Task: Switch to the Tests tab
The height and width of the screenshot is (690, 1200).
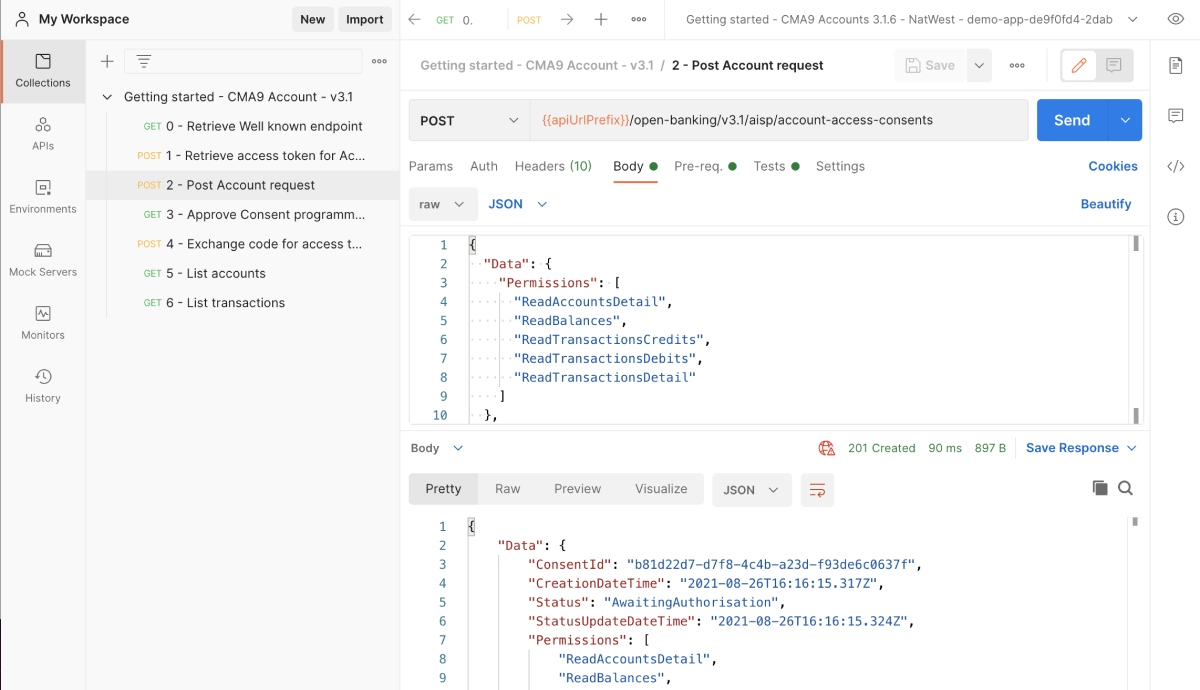Action: (777, 166)
